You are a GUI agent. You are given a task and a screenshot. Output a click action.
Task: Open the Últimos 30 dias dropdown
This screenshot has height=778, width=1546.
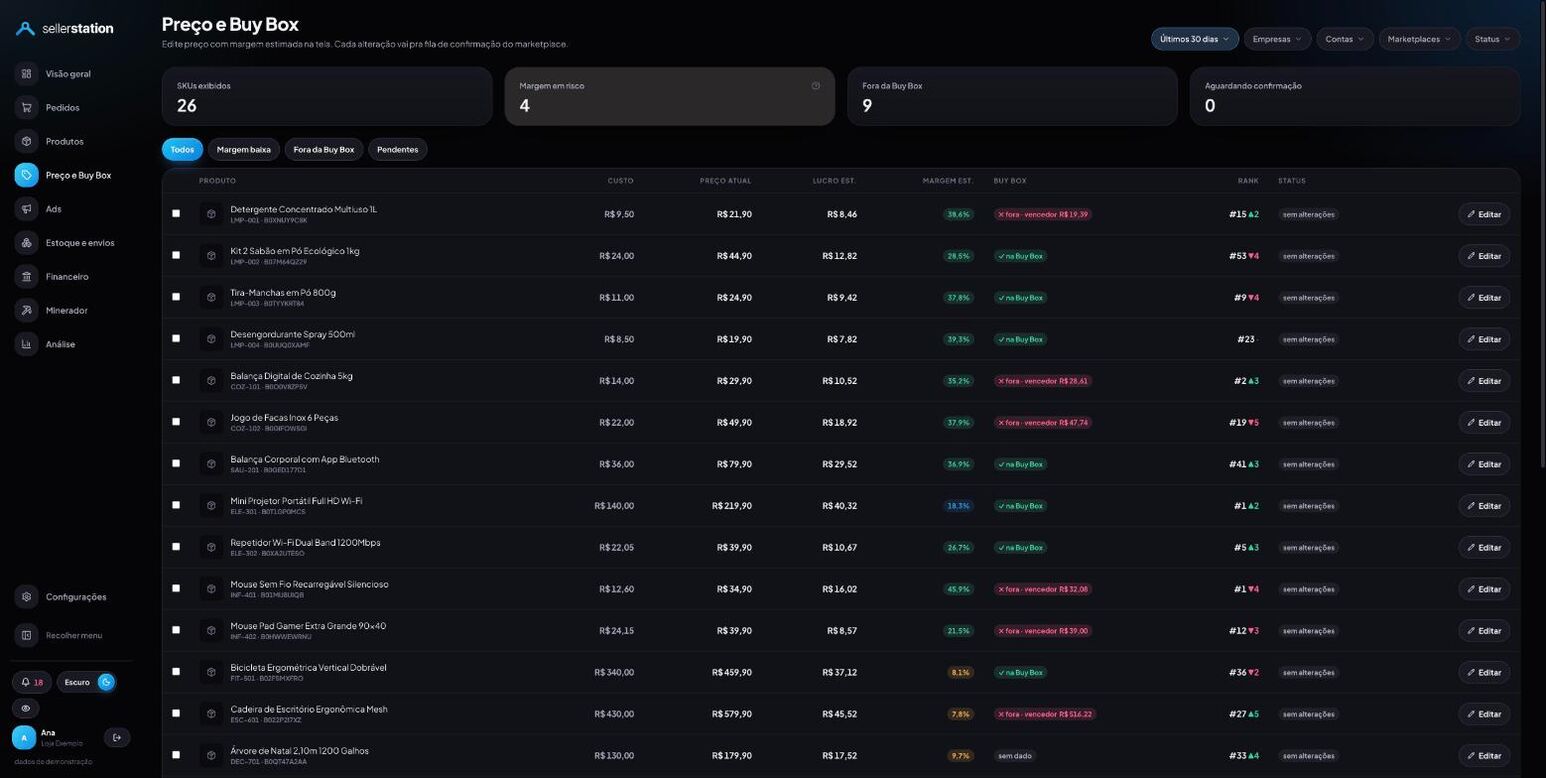click(x=1195, y=39)
